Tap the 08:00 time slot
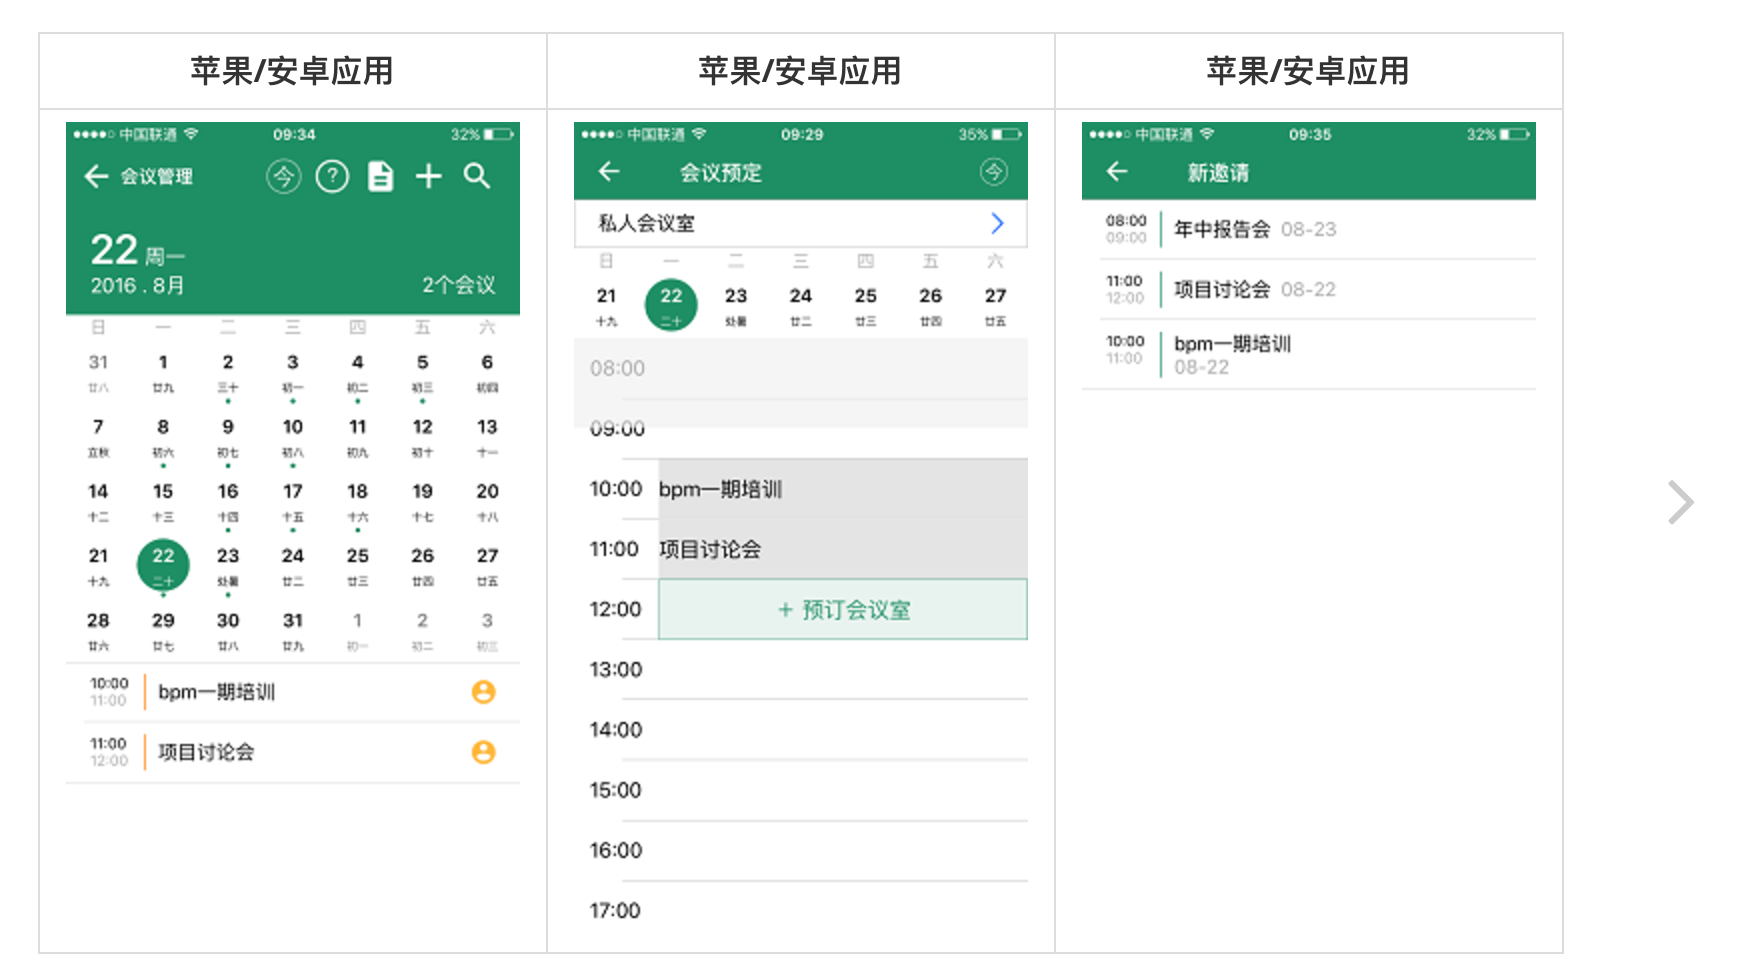This screenshot has width=1740, height=980. click(x=801, y=369)
